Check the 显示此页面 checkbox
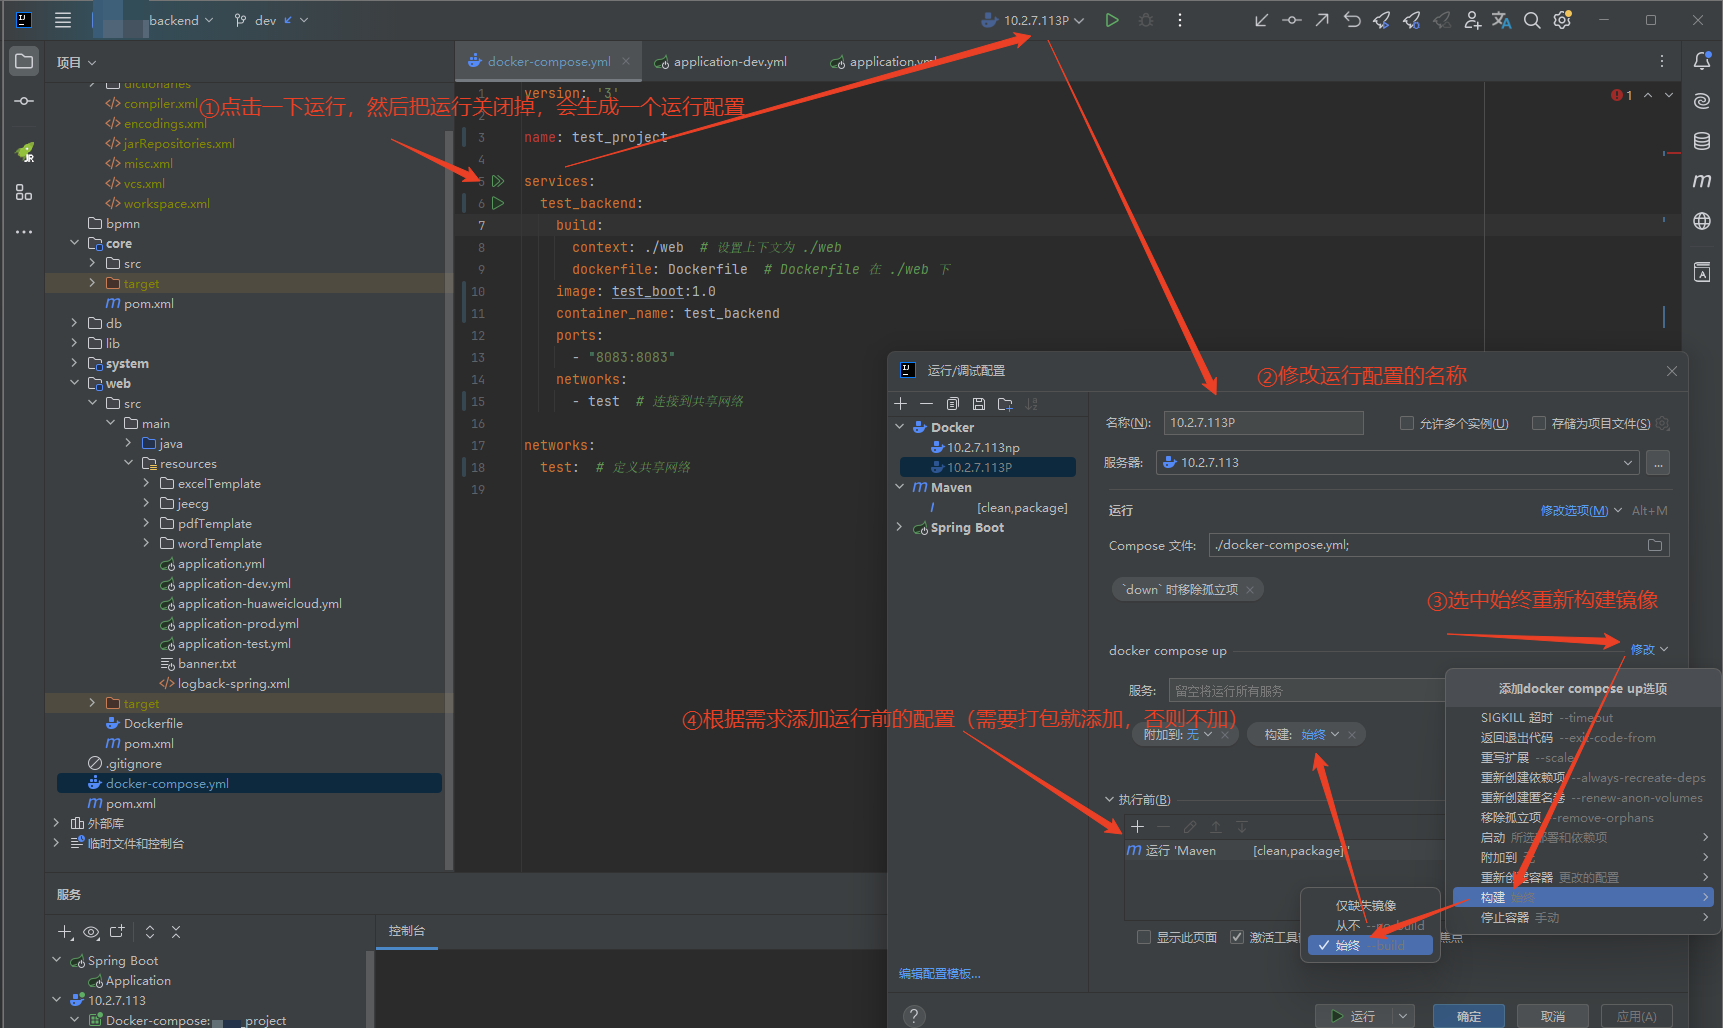1723x1028 pixels. coord(1144,937)
